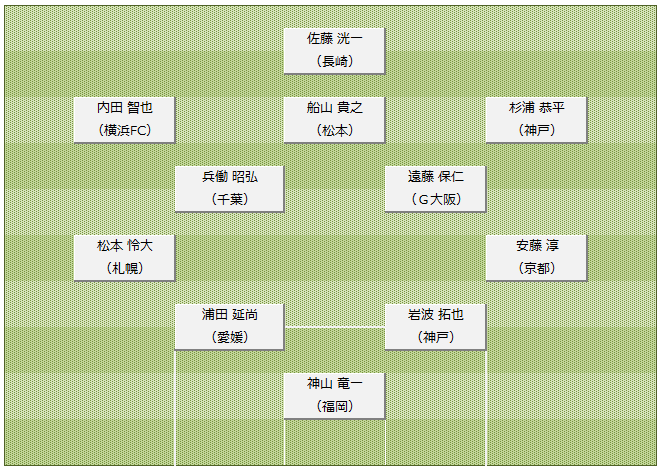
Task: Click the name text 遠藤 保仁
Action: [435, 176]
